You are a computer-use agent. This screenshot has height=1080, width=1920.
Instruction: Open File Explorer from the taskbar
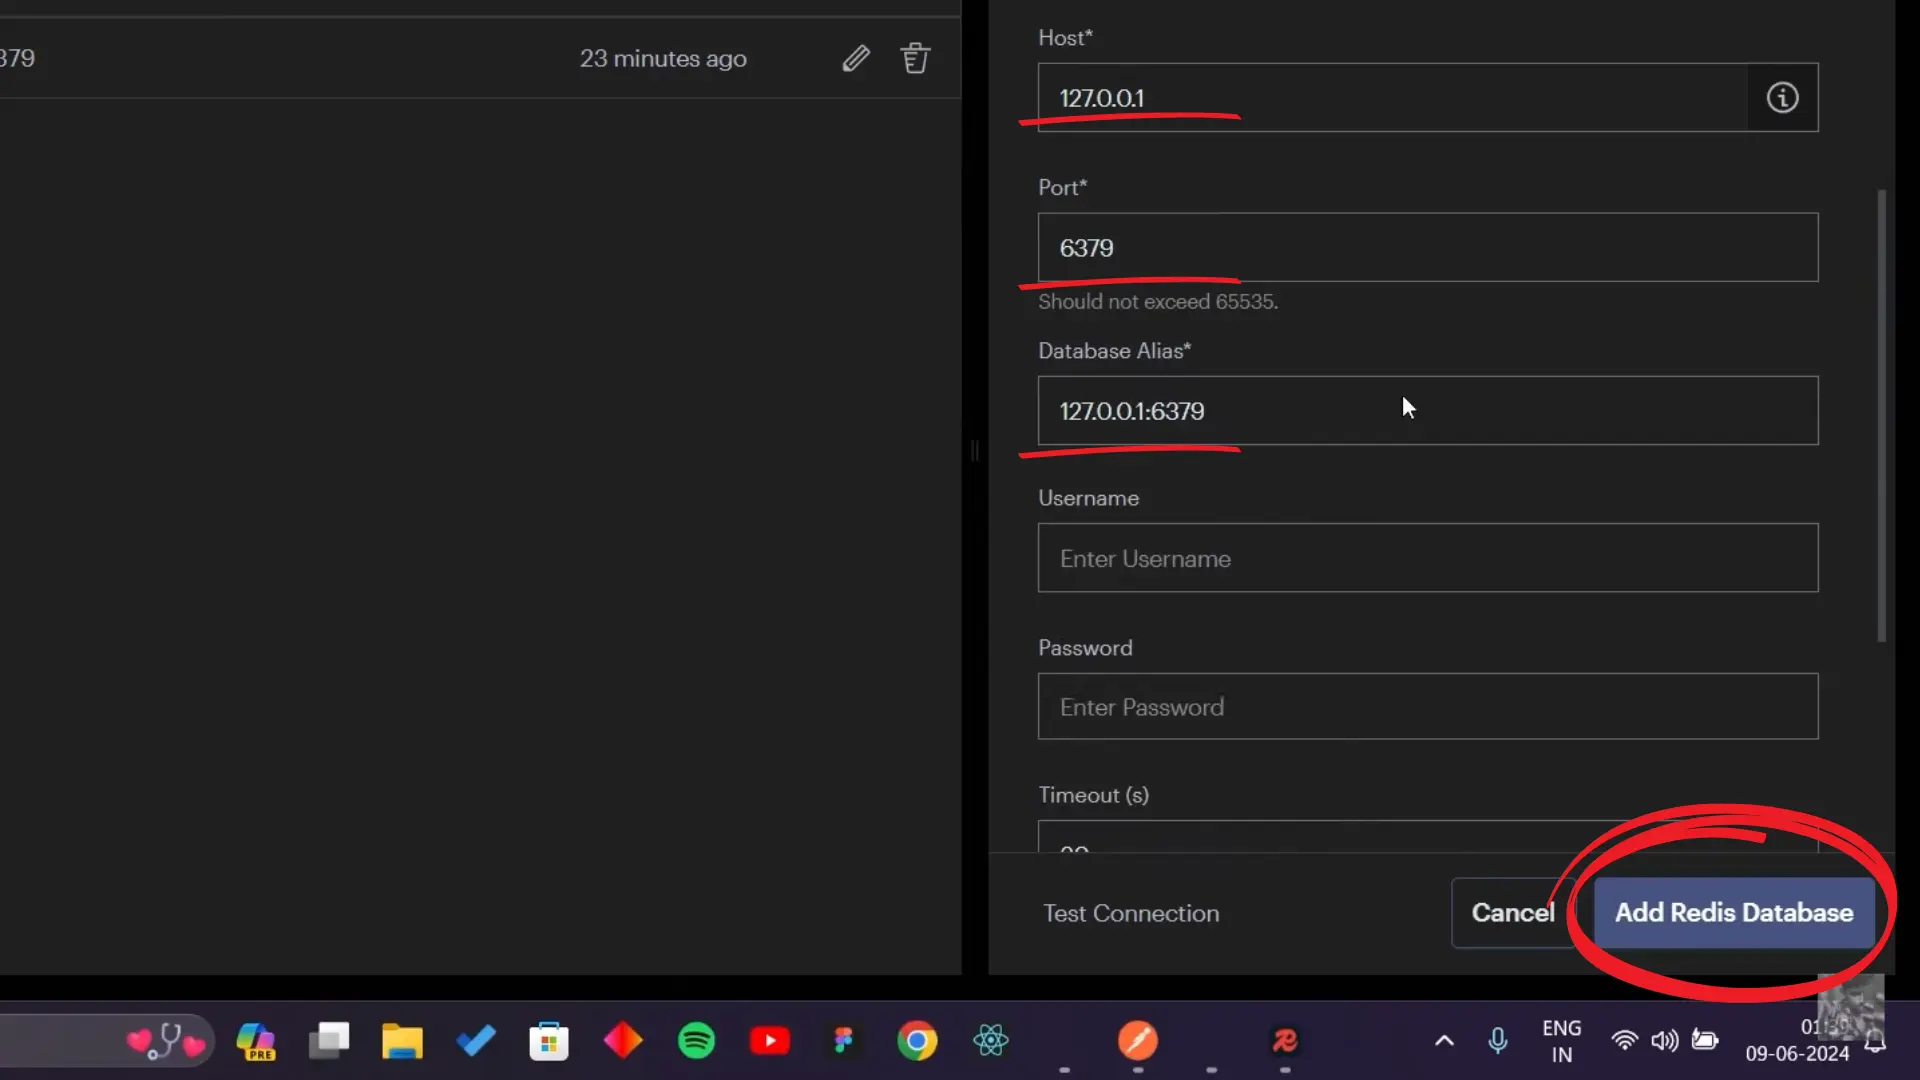point(402,1041)
